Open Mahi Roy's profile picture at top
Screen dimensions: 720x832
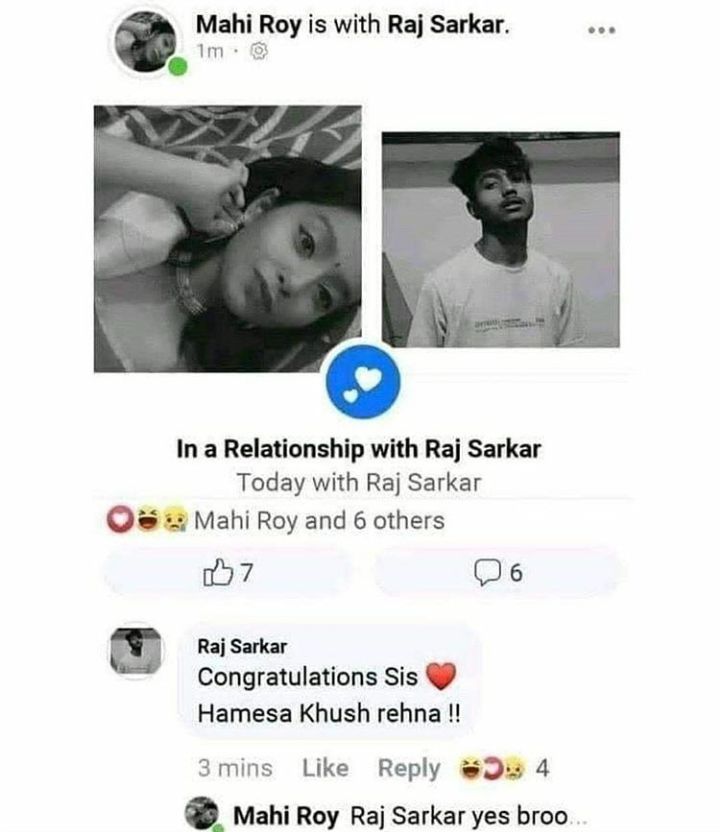click(145, 42)
